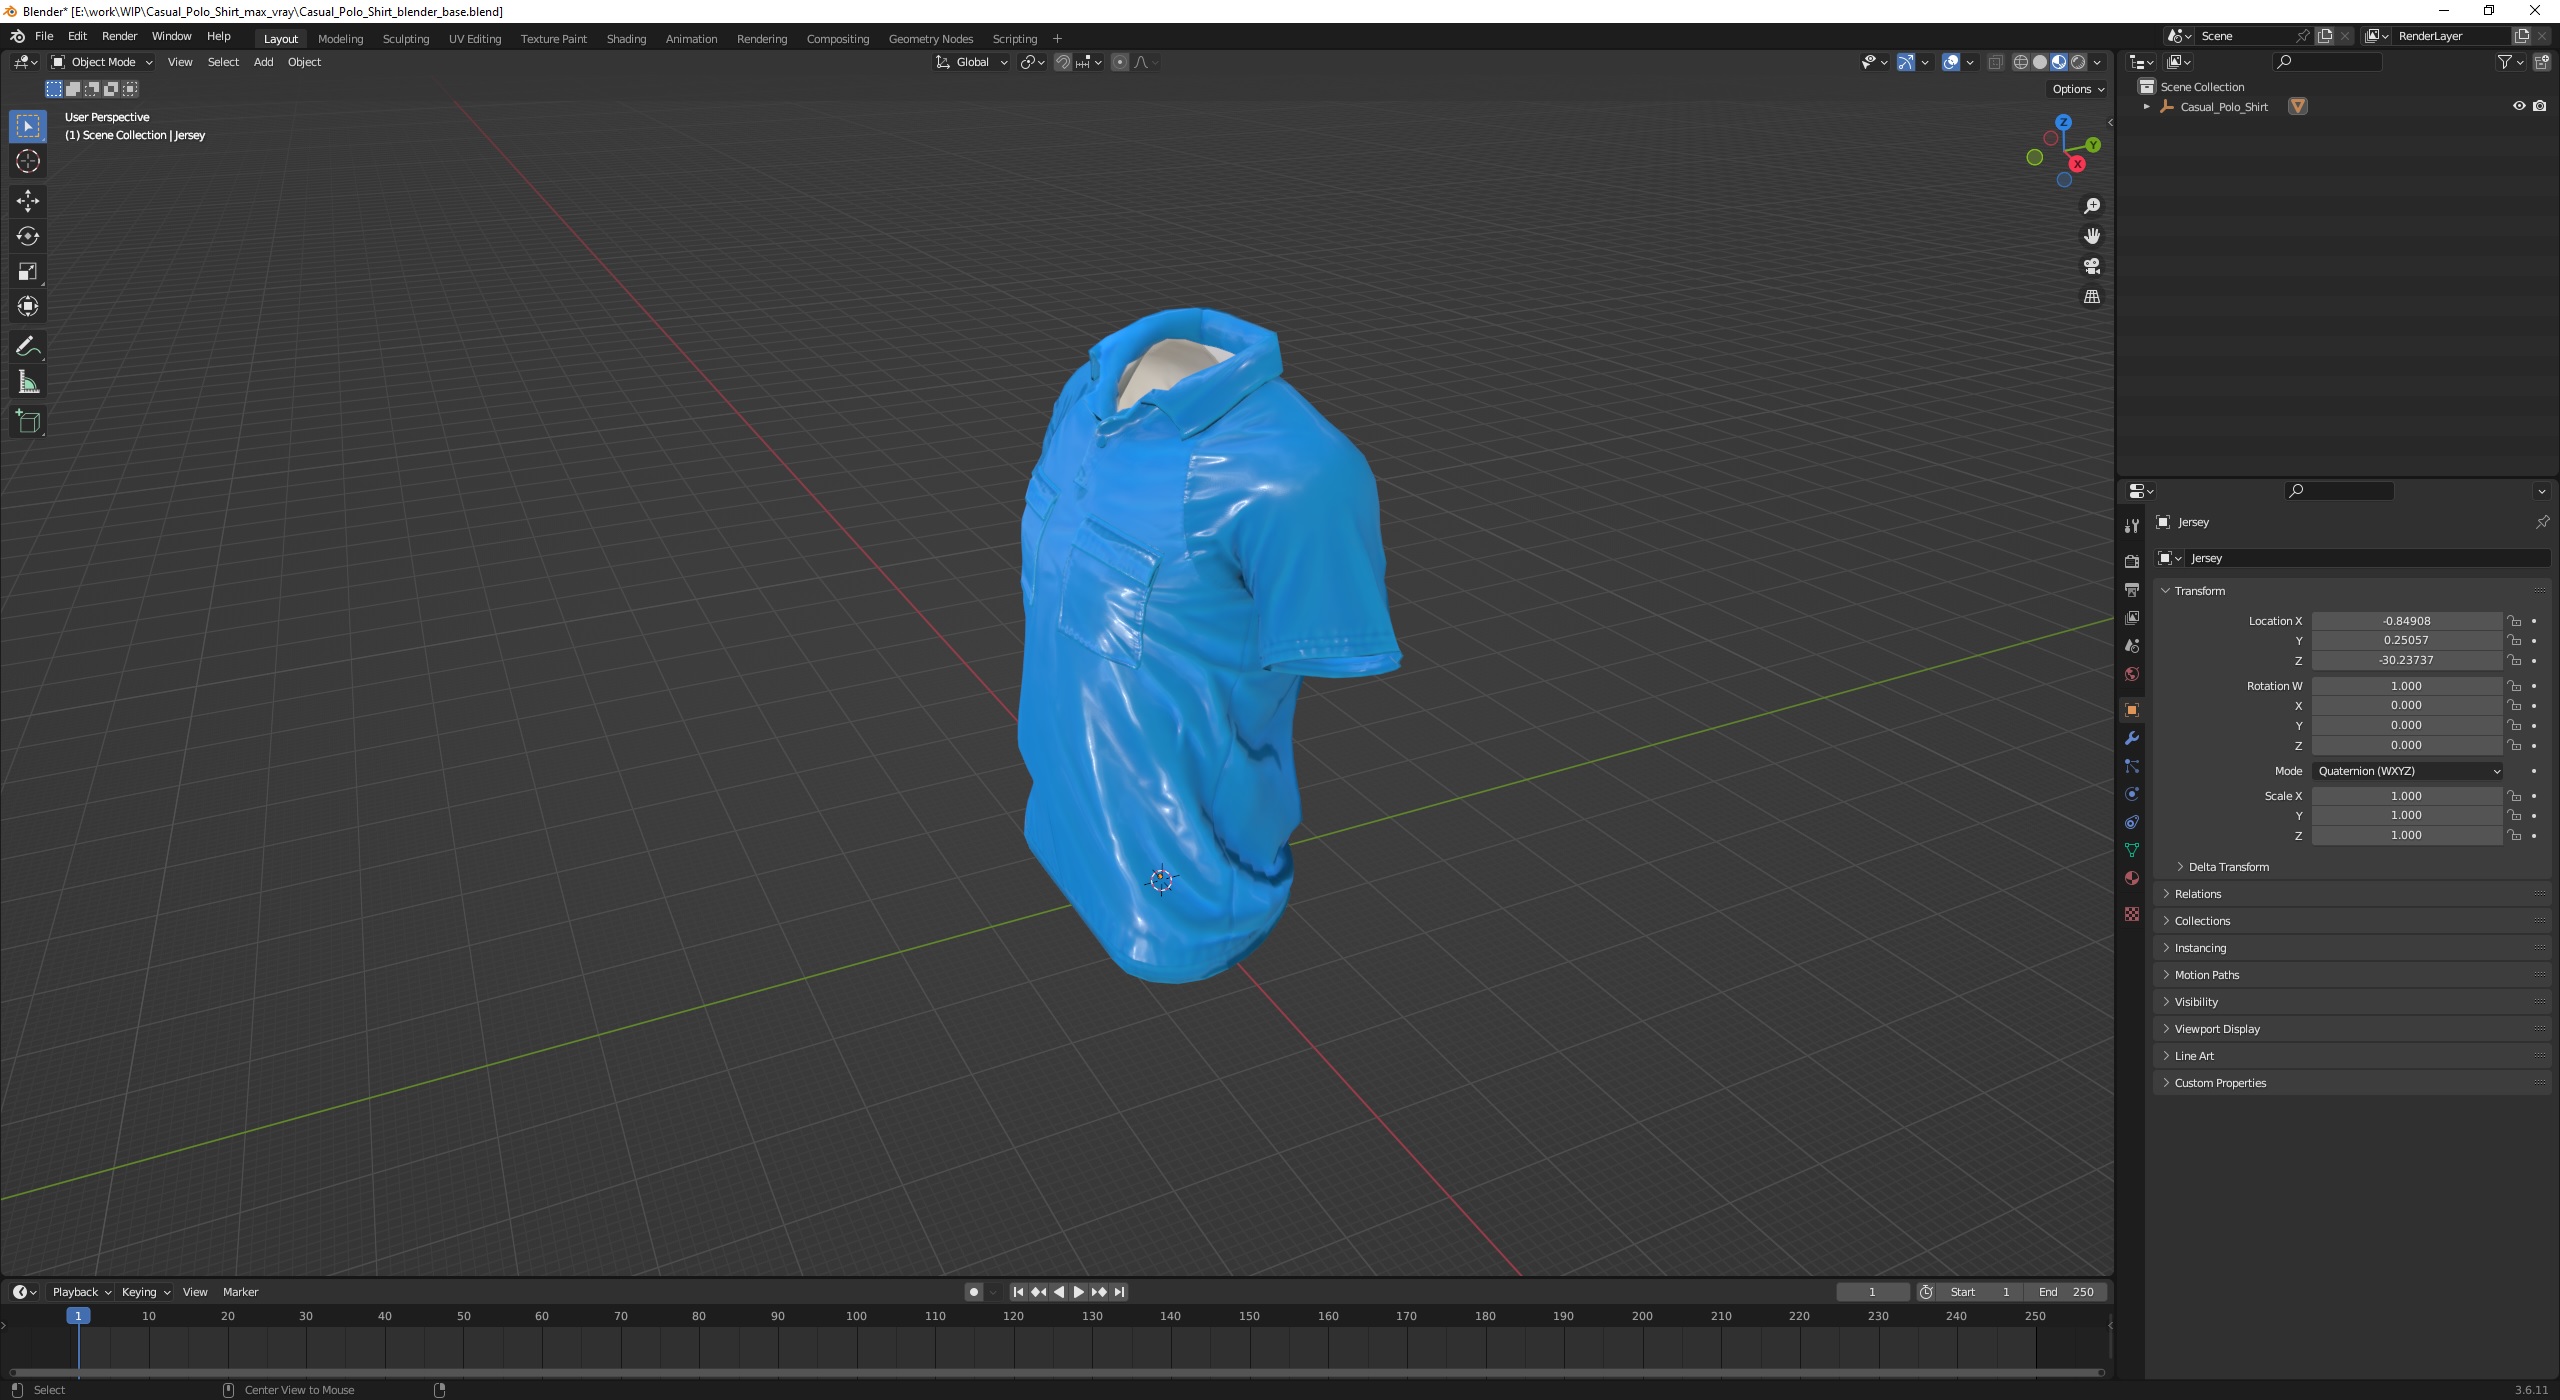This screenshot has width=2560, height=1400.
Task: Expand the Casual_Polo_Shirt tree item
Action: click(2146, 107)
